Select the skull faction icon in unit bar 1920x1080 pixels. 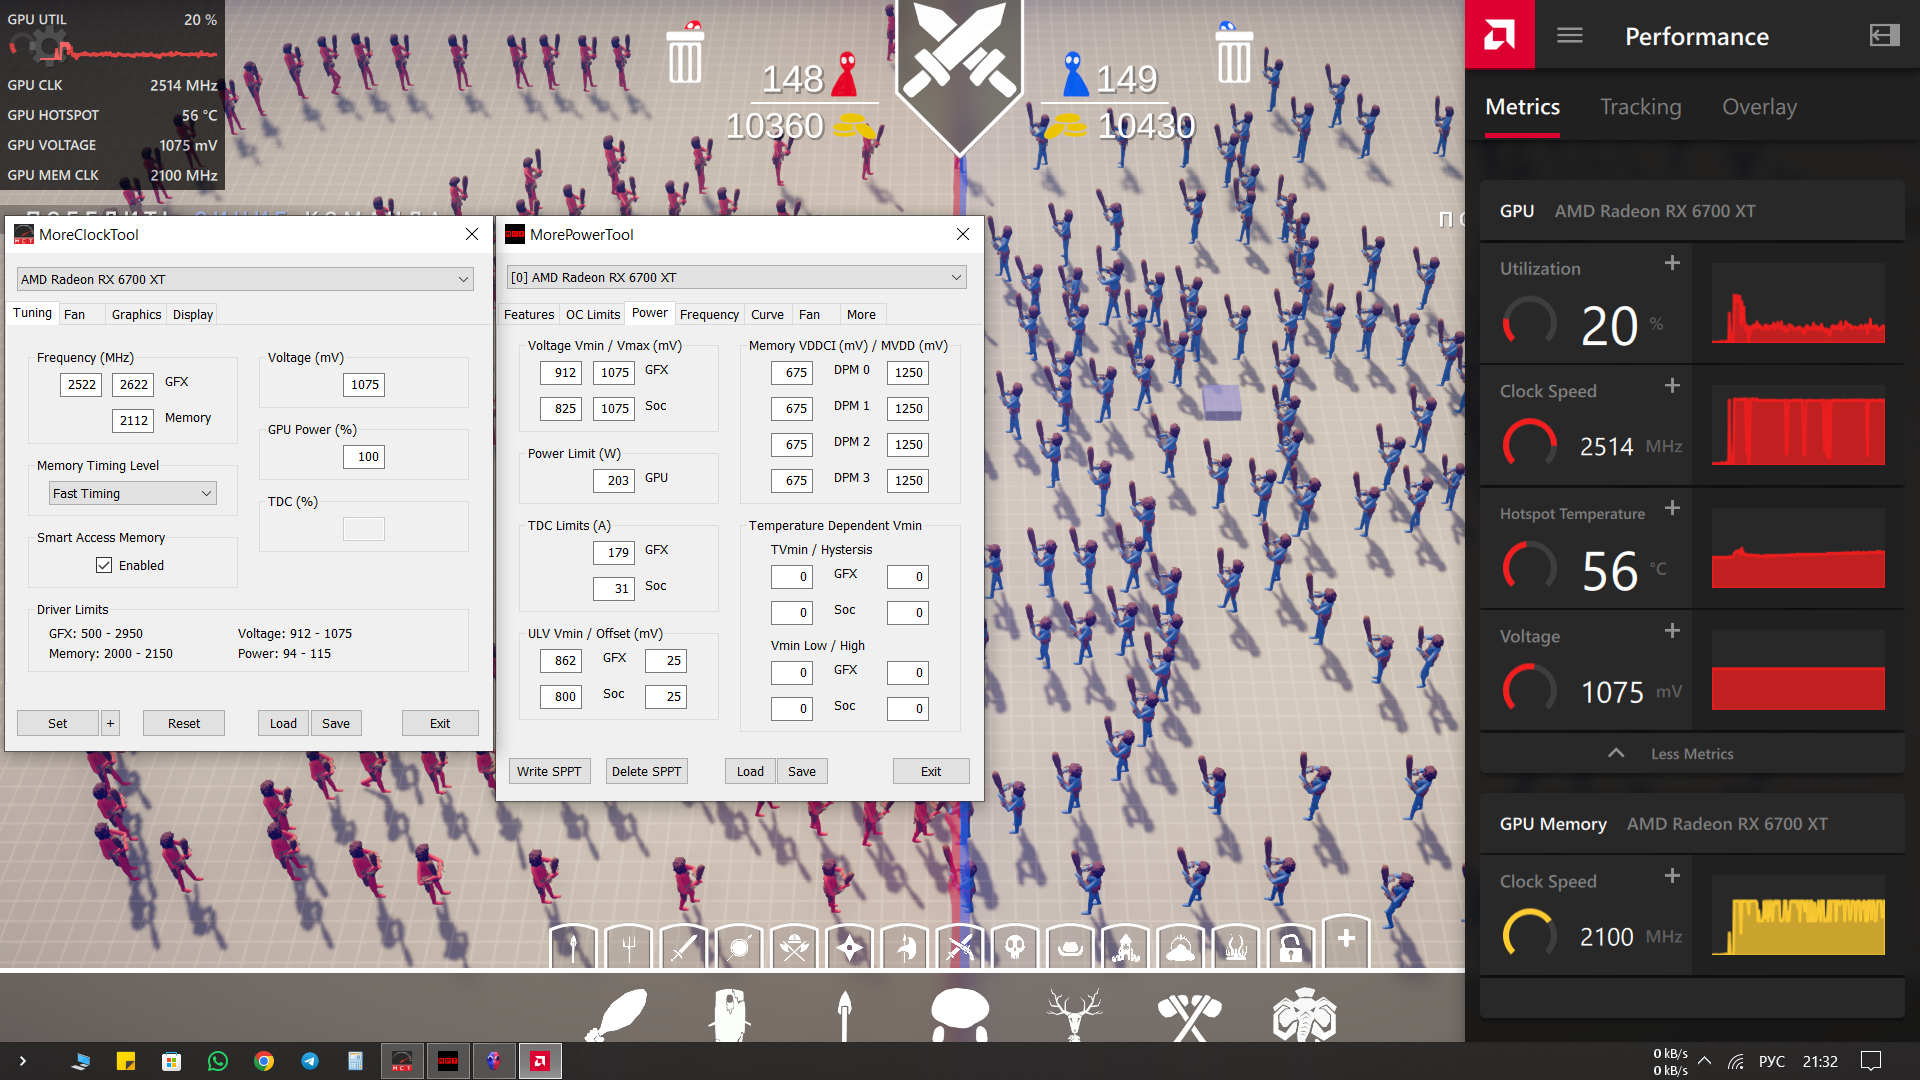pyautogui.click(x=1015, y=946)
